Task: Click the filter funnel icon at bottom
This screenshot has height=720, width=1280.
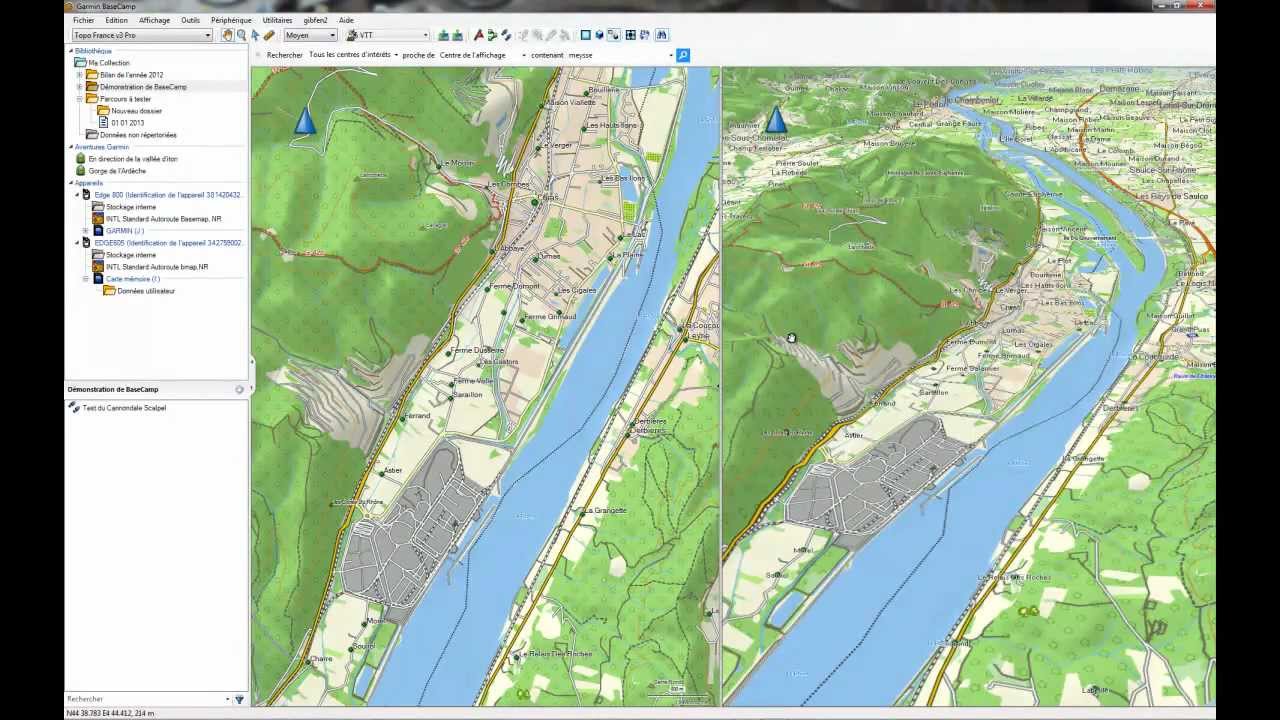Action: click(239, 699)
